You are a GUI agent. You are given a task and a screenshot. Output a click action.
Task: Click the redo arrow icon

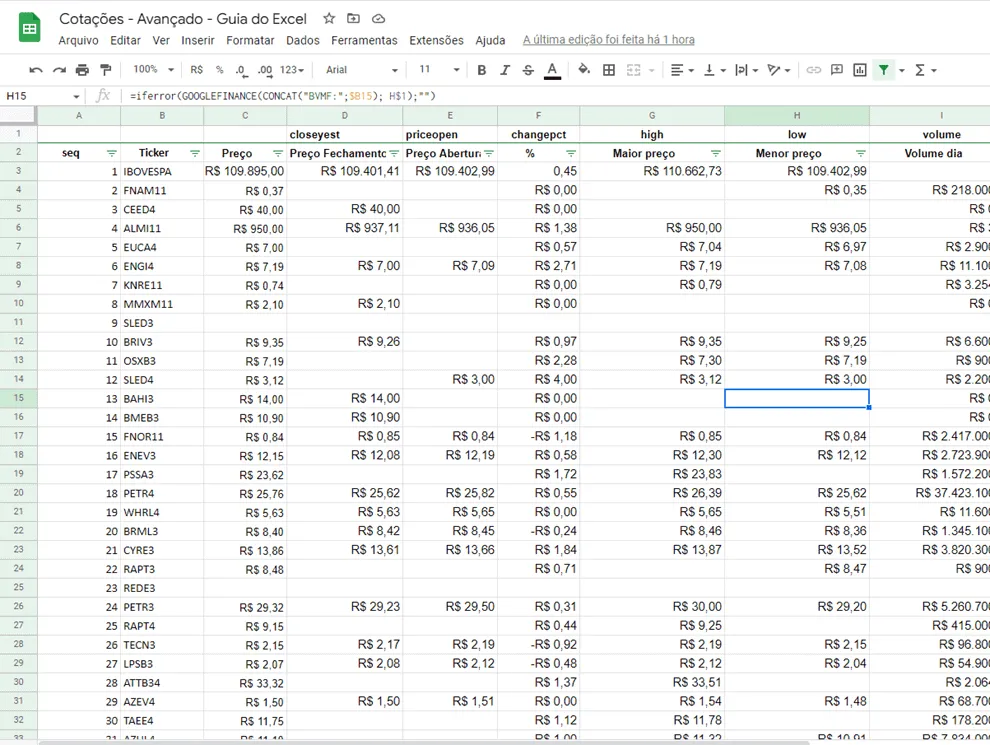tap(59, 70)
